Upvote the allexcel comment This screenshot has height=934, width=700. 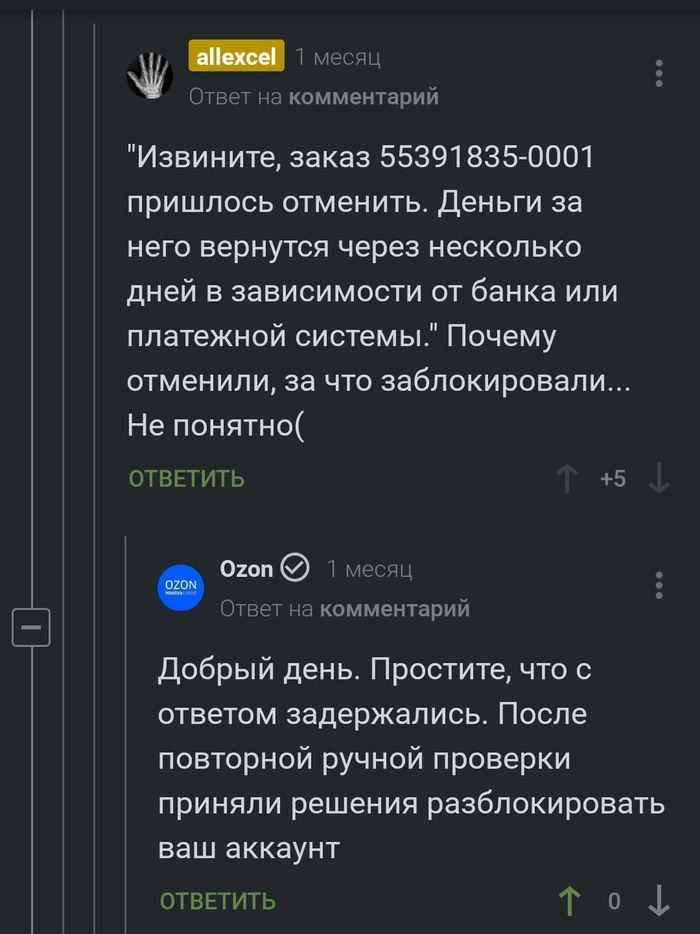pos(568,479)
